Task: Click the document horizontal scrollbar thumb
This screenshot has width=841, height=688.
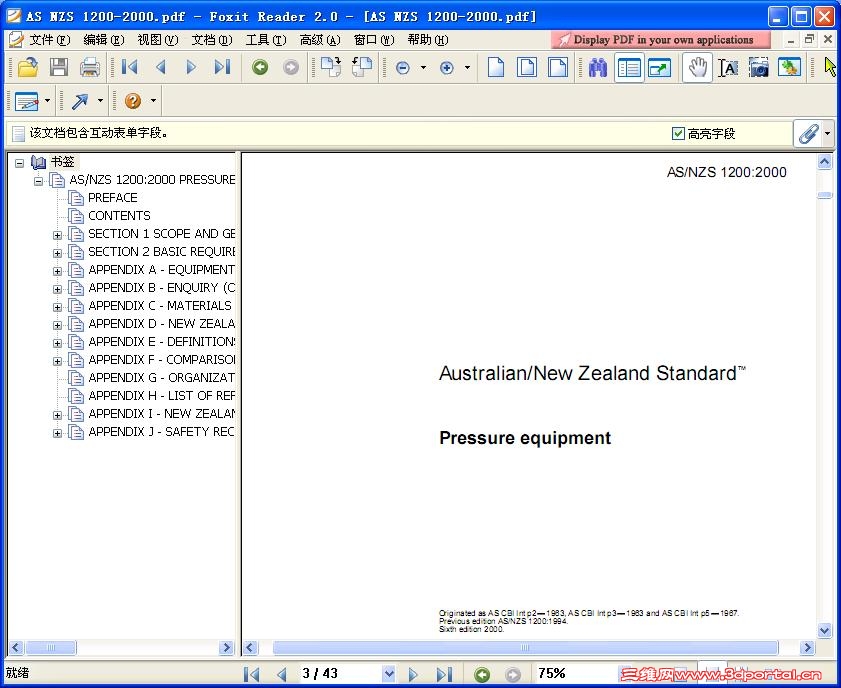Action: 525,647
